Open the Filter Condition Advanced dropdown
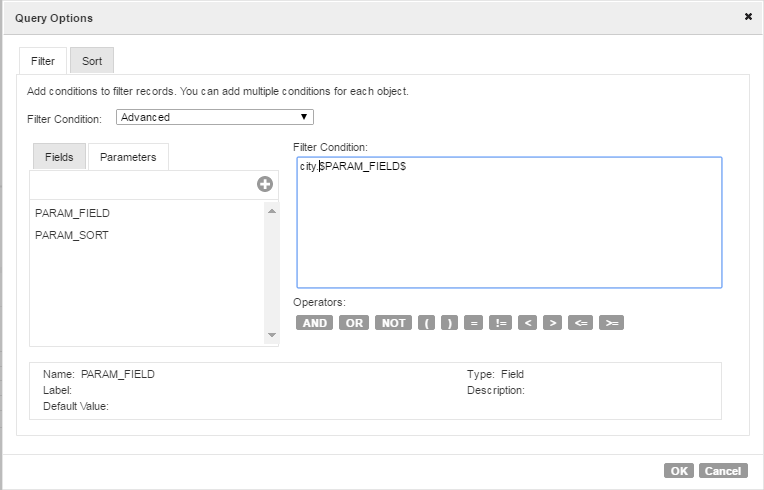Image resolution: width=764 pixels, height=490 pixels. point(215,117)
